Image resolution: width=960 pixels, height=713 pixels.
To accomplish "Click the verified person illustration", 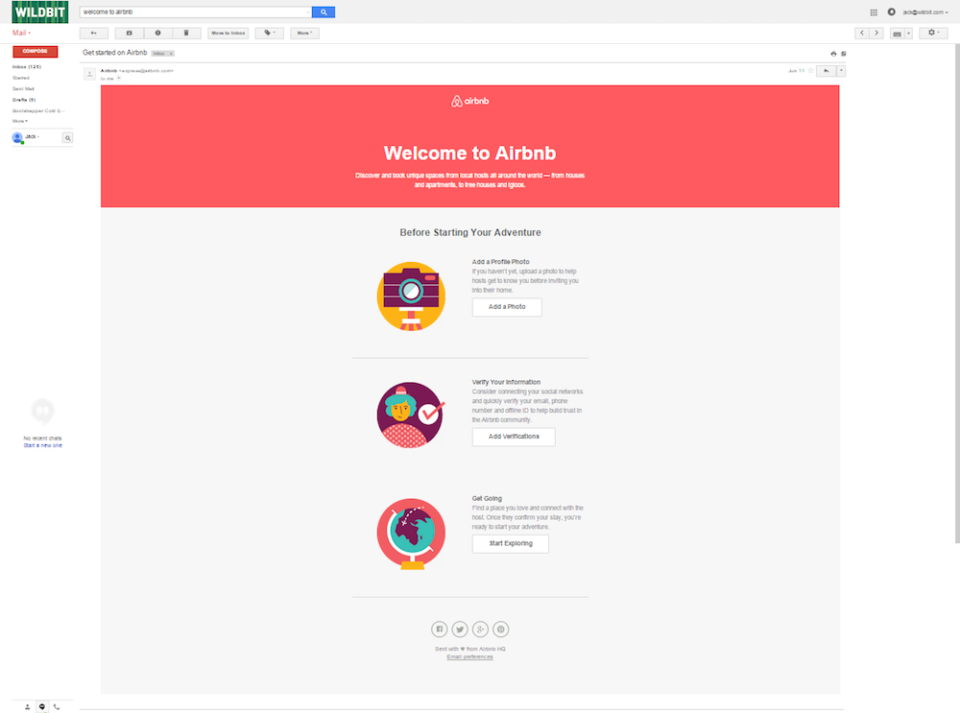I will click(411, 415).
